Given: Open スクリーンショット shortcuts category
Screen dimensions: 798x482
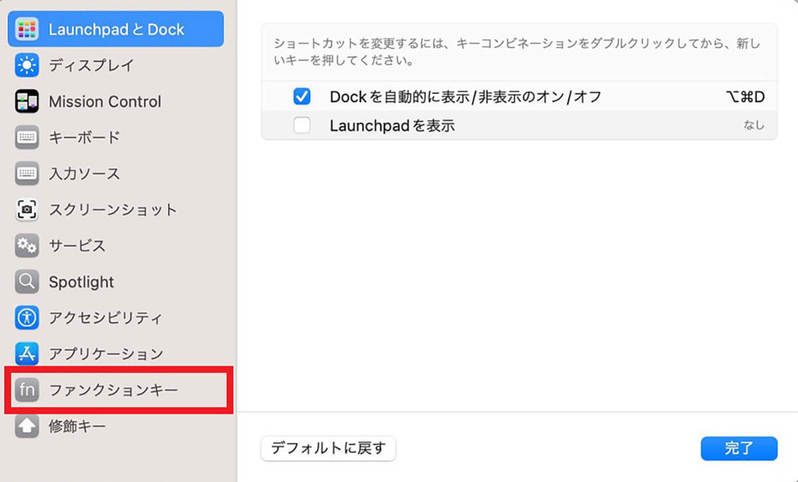Looking at the screenshot, I should 112,210.
